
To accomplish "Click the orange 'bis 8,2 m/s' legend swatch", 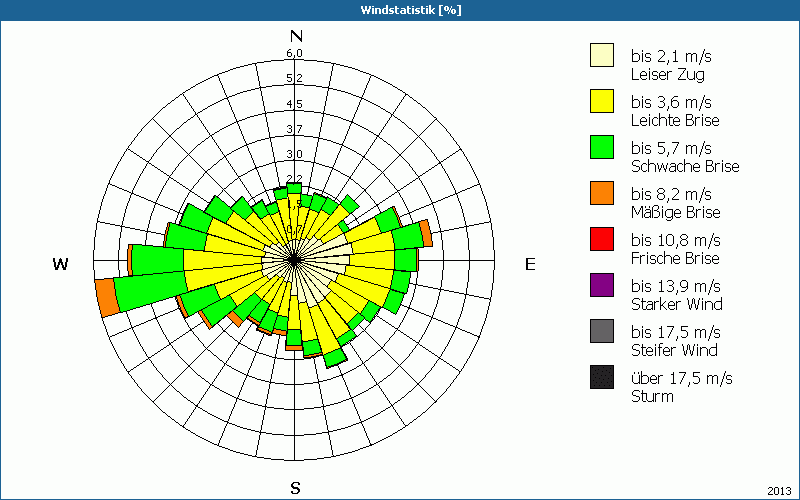I will coord(602,193).
